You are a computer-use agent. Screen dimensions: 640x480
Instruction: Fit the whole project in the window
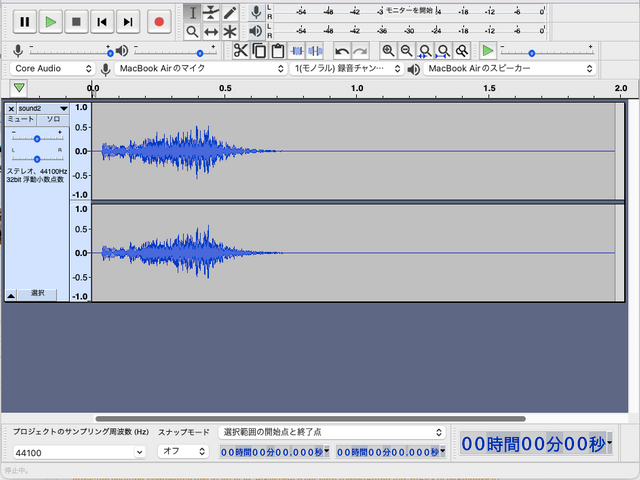tap(443, 51)
